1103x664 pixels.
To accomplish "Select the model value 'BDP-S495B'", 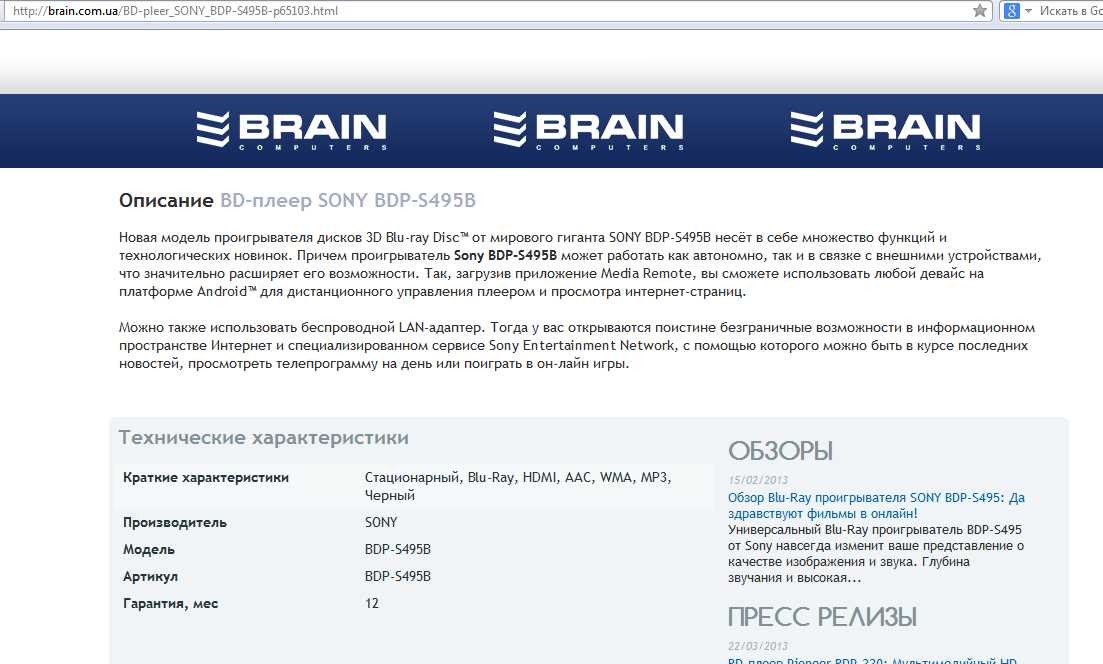I will tap(397, 549).
